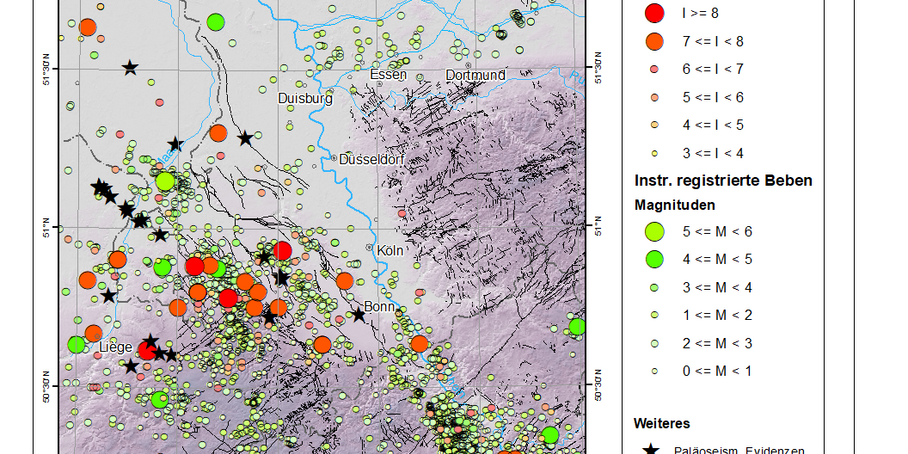Click the black star left of Bonn
Screen dimensions: 908x454
pyautogui.click(x=358, y=315)
